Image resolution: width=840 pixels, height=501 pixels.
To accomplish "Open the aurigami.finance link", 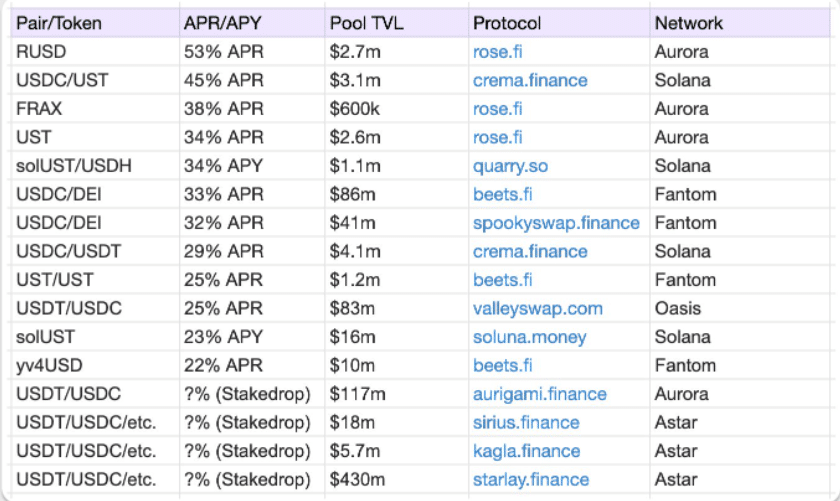I will 539,394.
